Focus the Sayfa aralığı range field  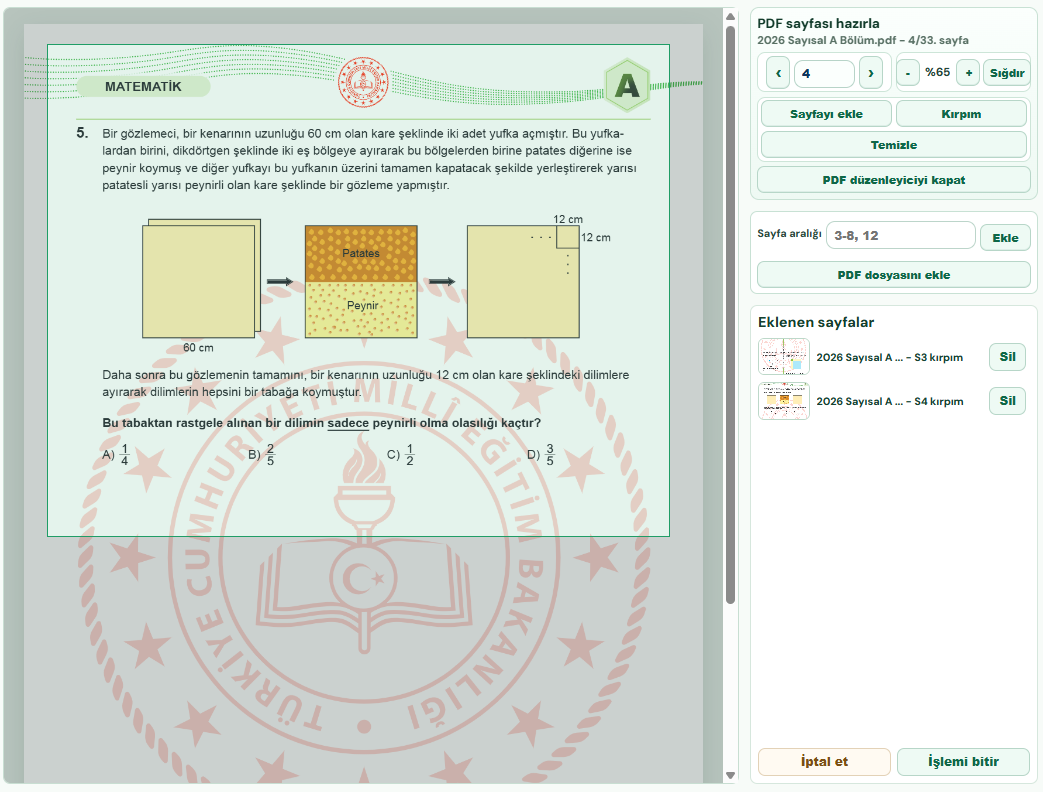tap(901, 235)
